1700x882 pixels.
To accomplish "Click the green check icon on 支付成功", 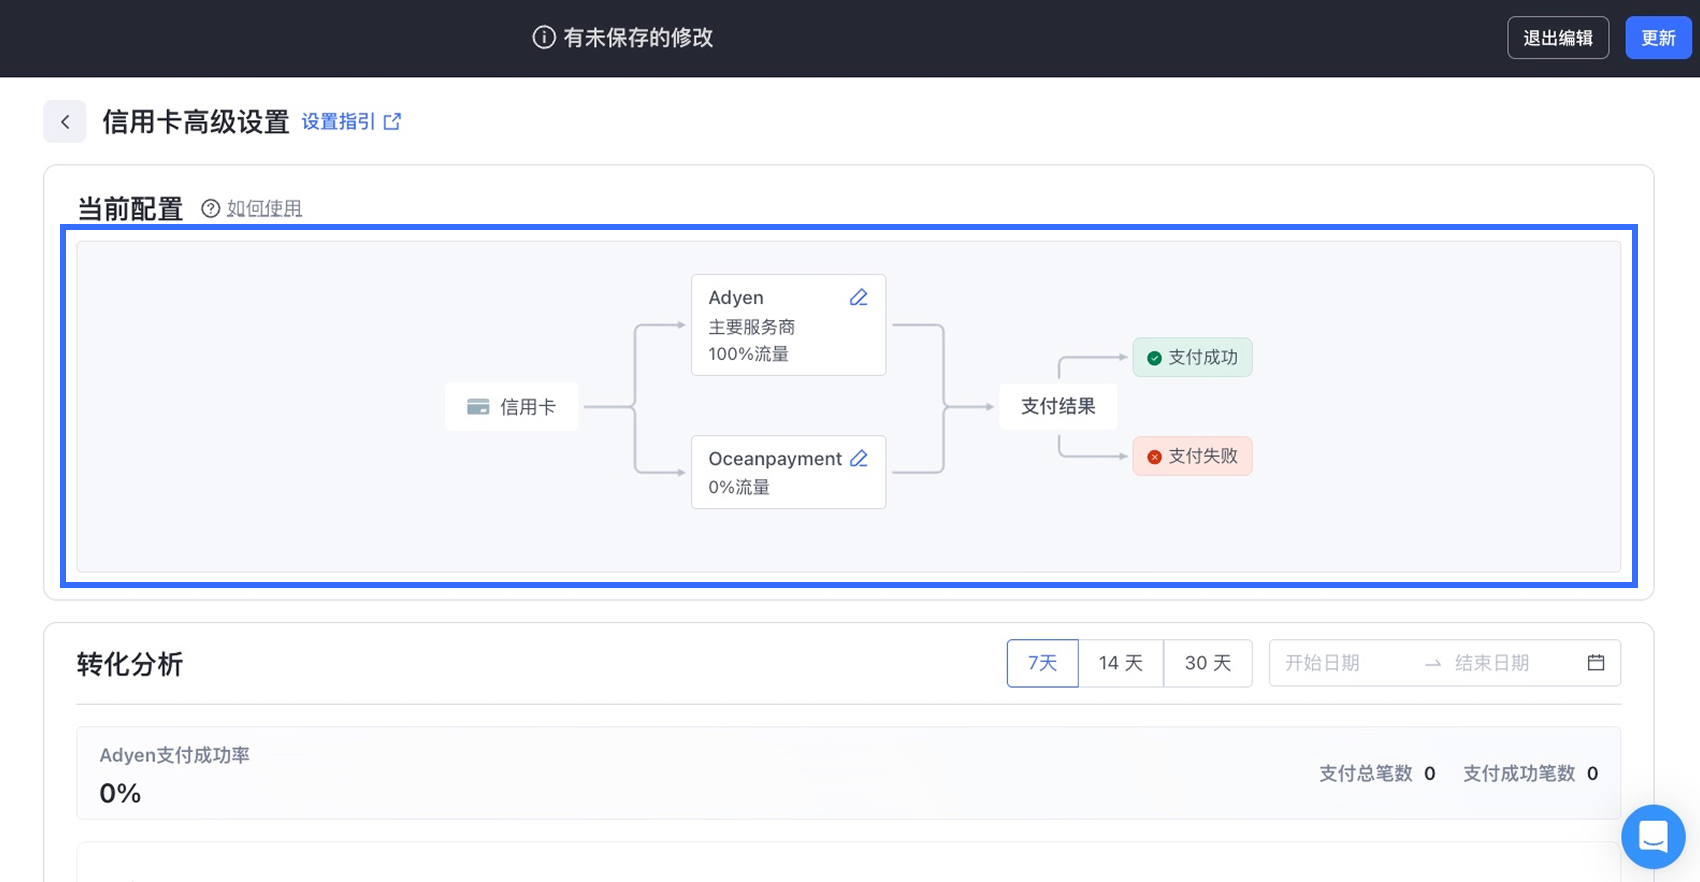I will [1154, 358].
